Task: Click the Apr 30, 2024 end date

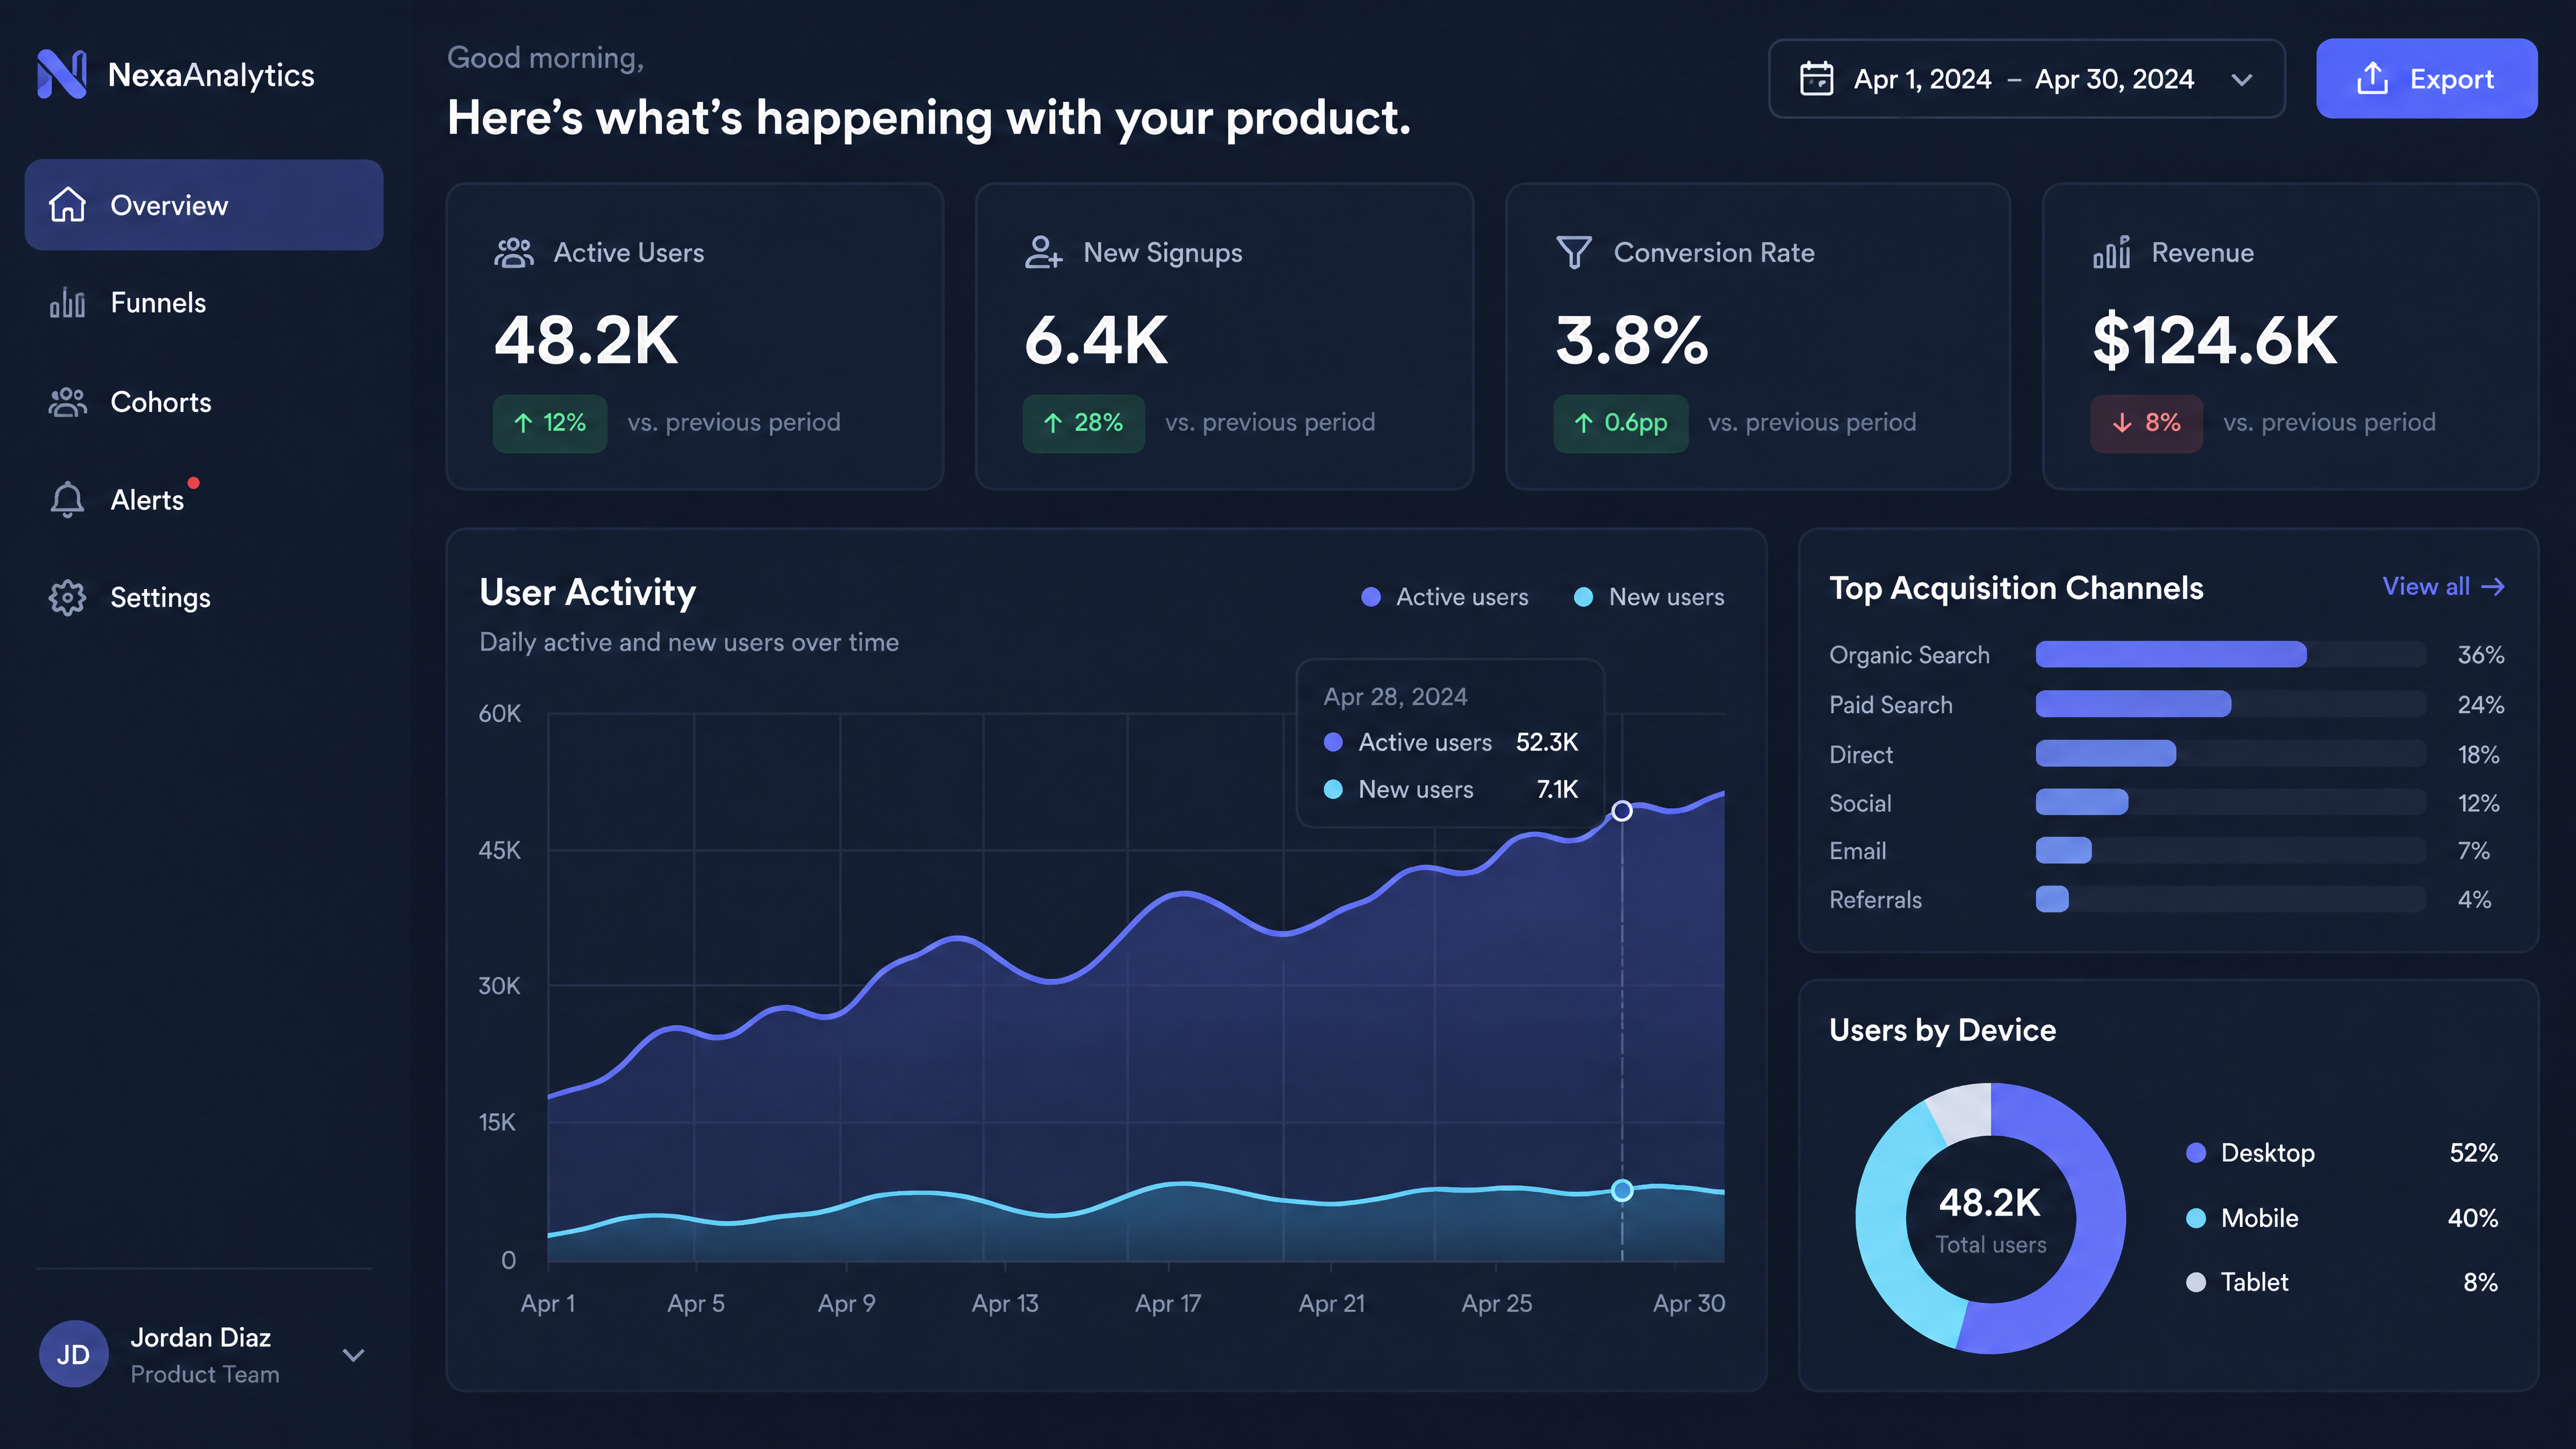Action: tap(2114, 79)
